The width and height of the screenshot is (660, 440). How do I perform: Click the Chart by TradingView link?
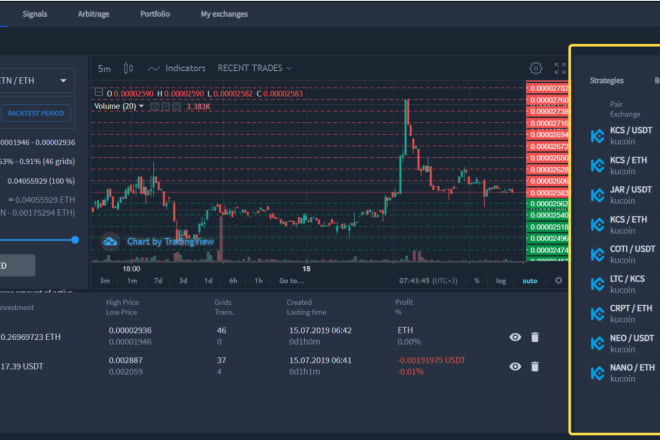point(170,241)
